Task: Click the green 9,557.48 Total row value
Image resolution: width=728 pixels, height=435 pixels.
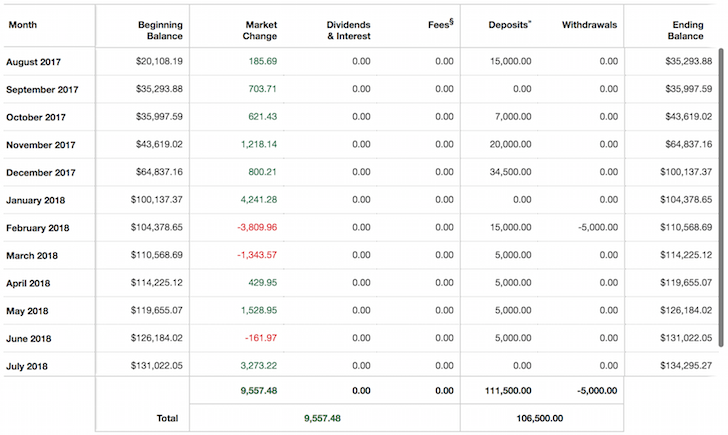Action: [322, 418]
